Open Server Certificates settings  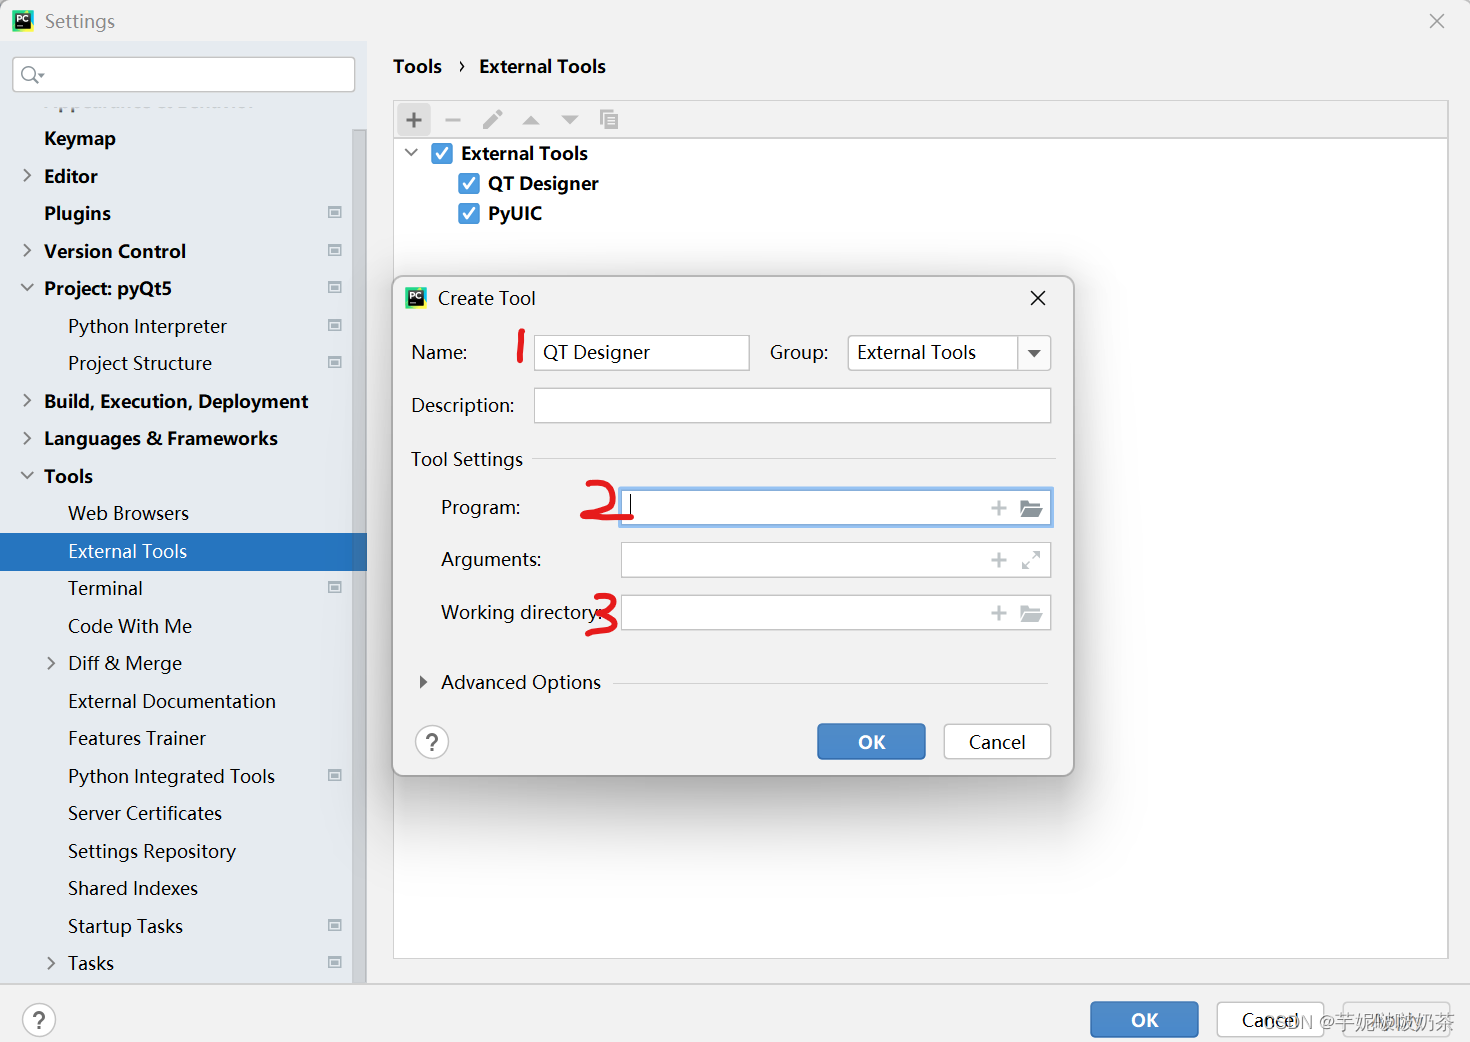coord(145,813)
